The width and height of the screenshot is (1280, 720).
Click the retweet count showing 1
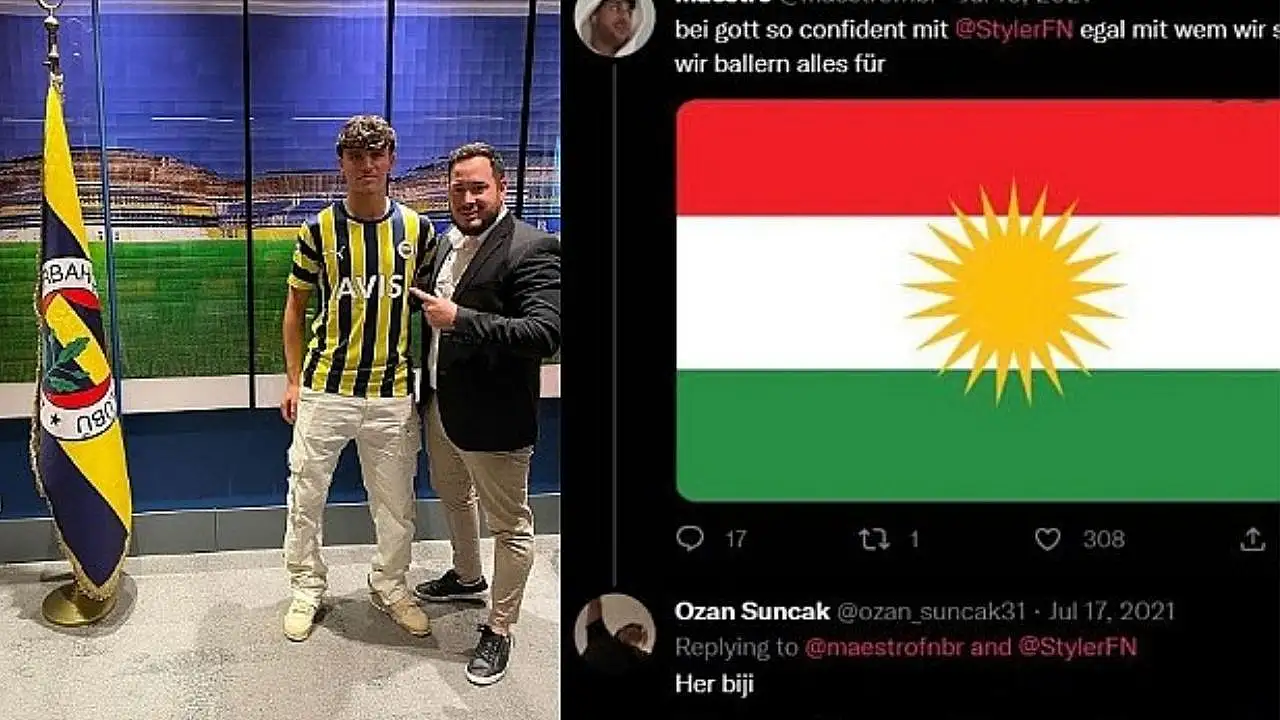(914, 539)
